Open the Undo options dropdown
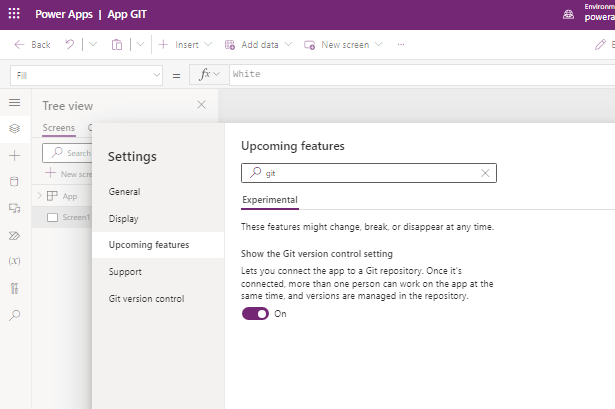 (93, 44)
